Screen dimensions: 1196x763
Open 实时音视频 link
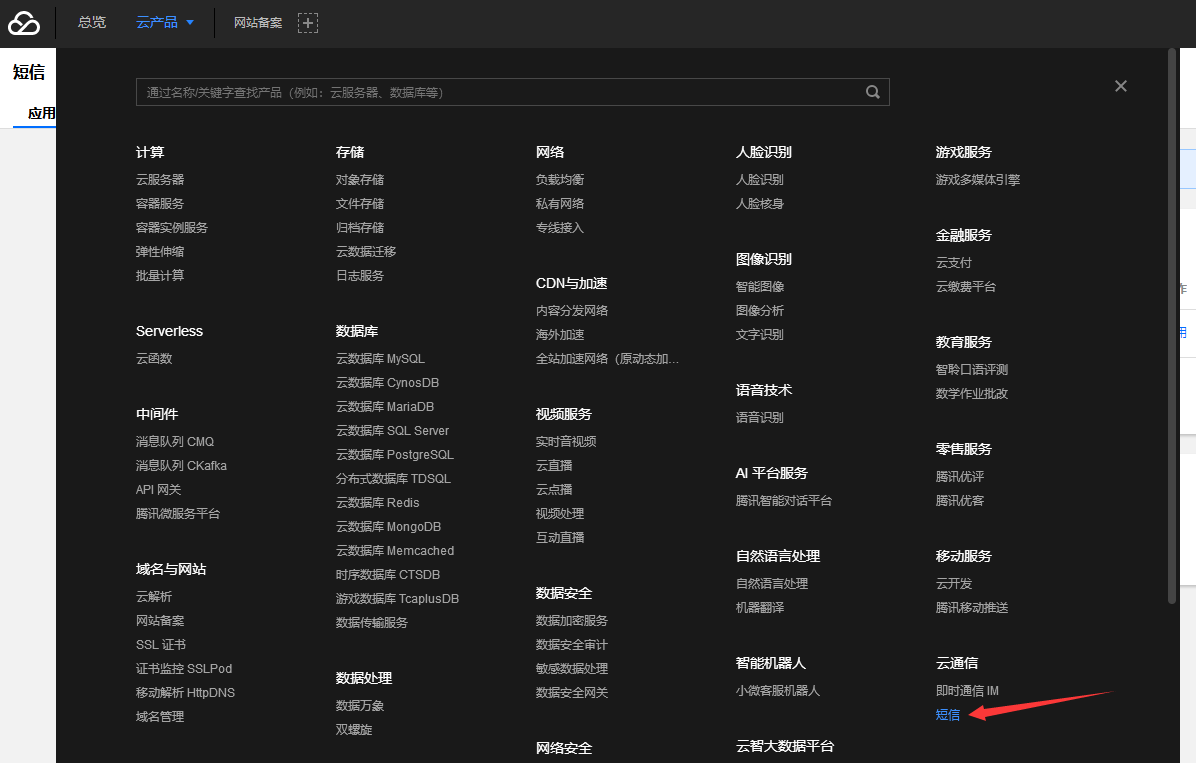point(566,442)
